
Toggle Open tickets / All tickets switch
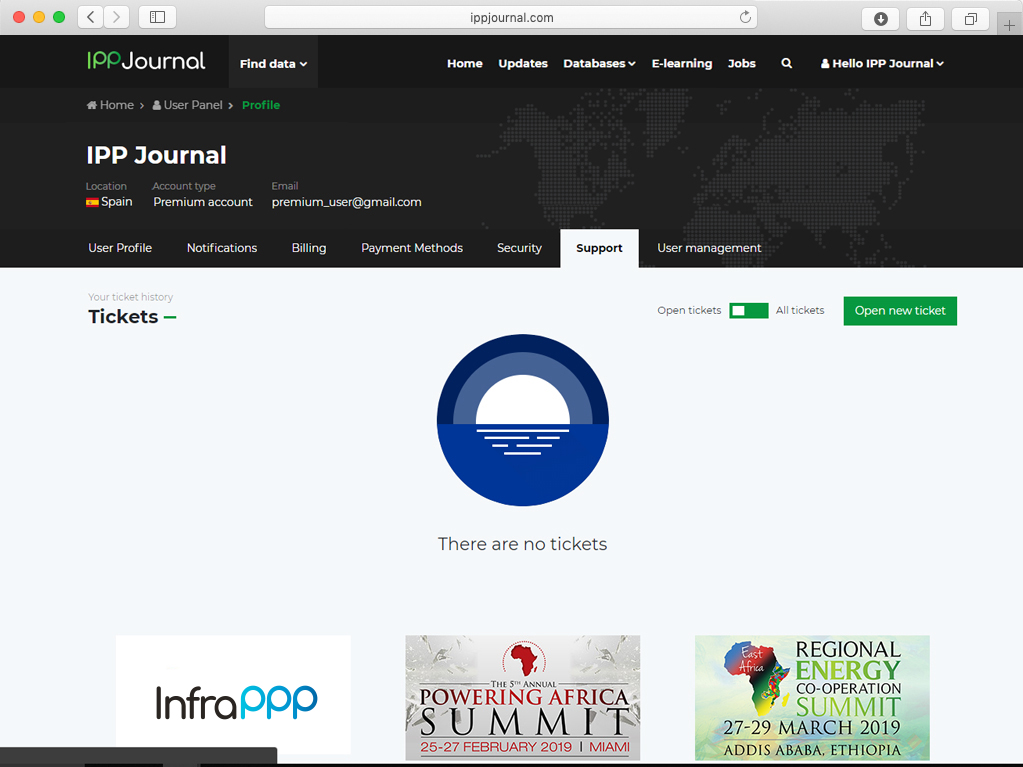pos(748,311)
